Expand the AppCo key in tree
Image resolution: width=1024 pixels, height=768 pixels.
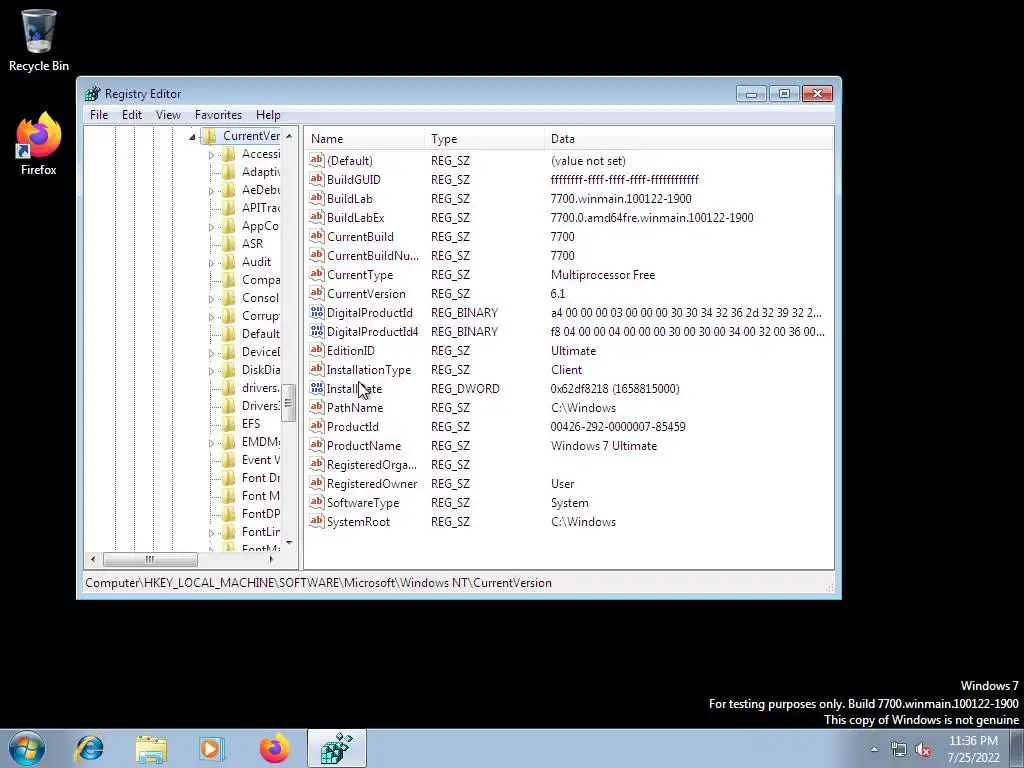point(211,227)
